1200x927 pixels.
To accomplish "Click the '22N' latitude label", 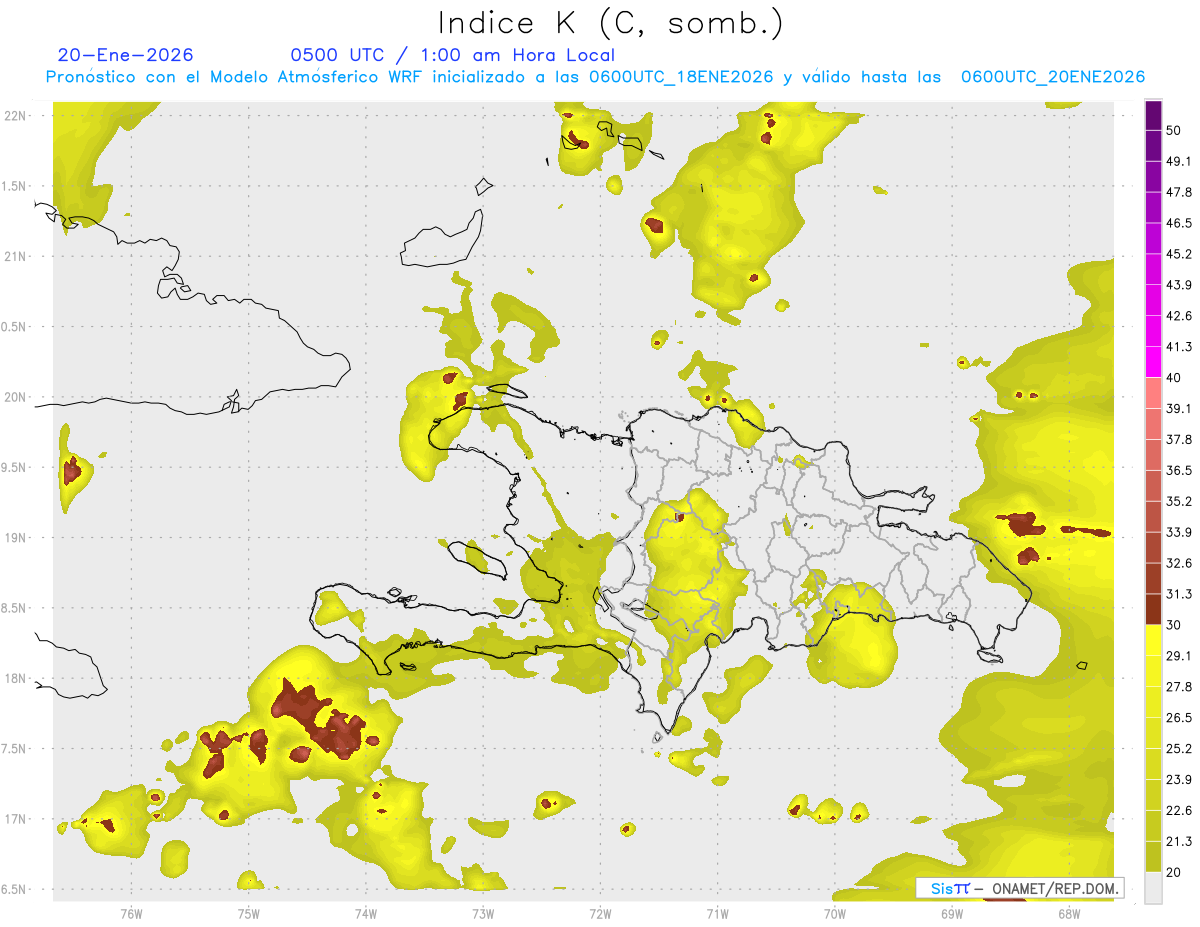I will pyautogui.click(x=15, y=116).
